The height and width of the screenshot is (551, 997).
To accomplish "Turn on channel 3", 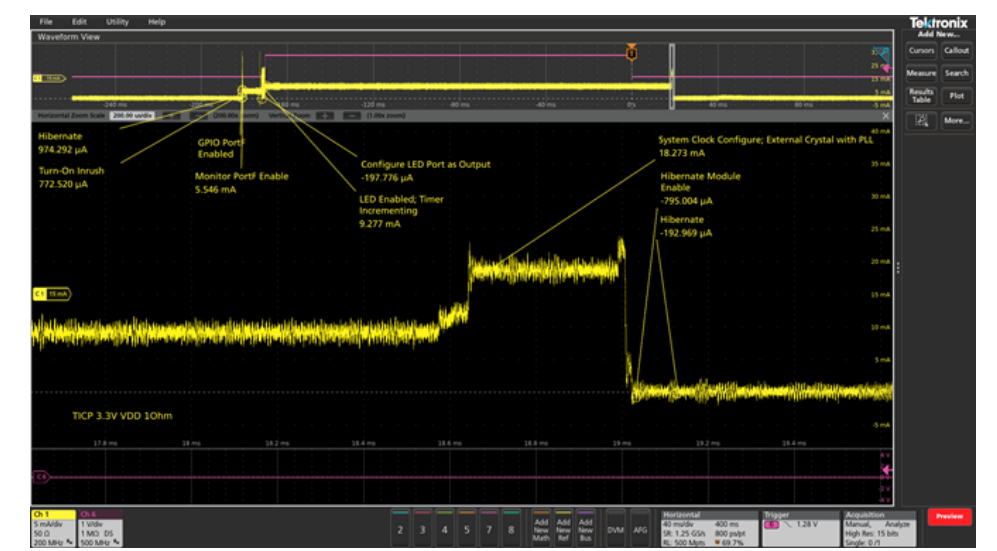I will coord(422,528).
